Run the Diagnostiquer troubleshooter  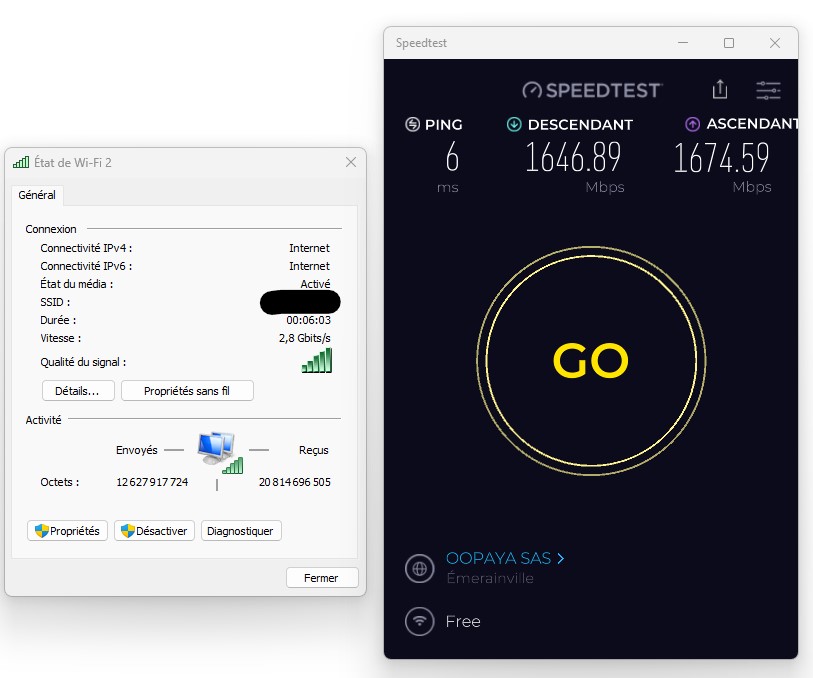click(240, 531)
